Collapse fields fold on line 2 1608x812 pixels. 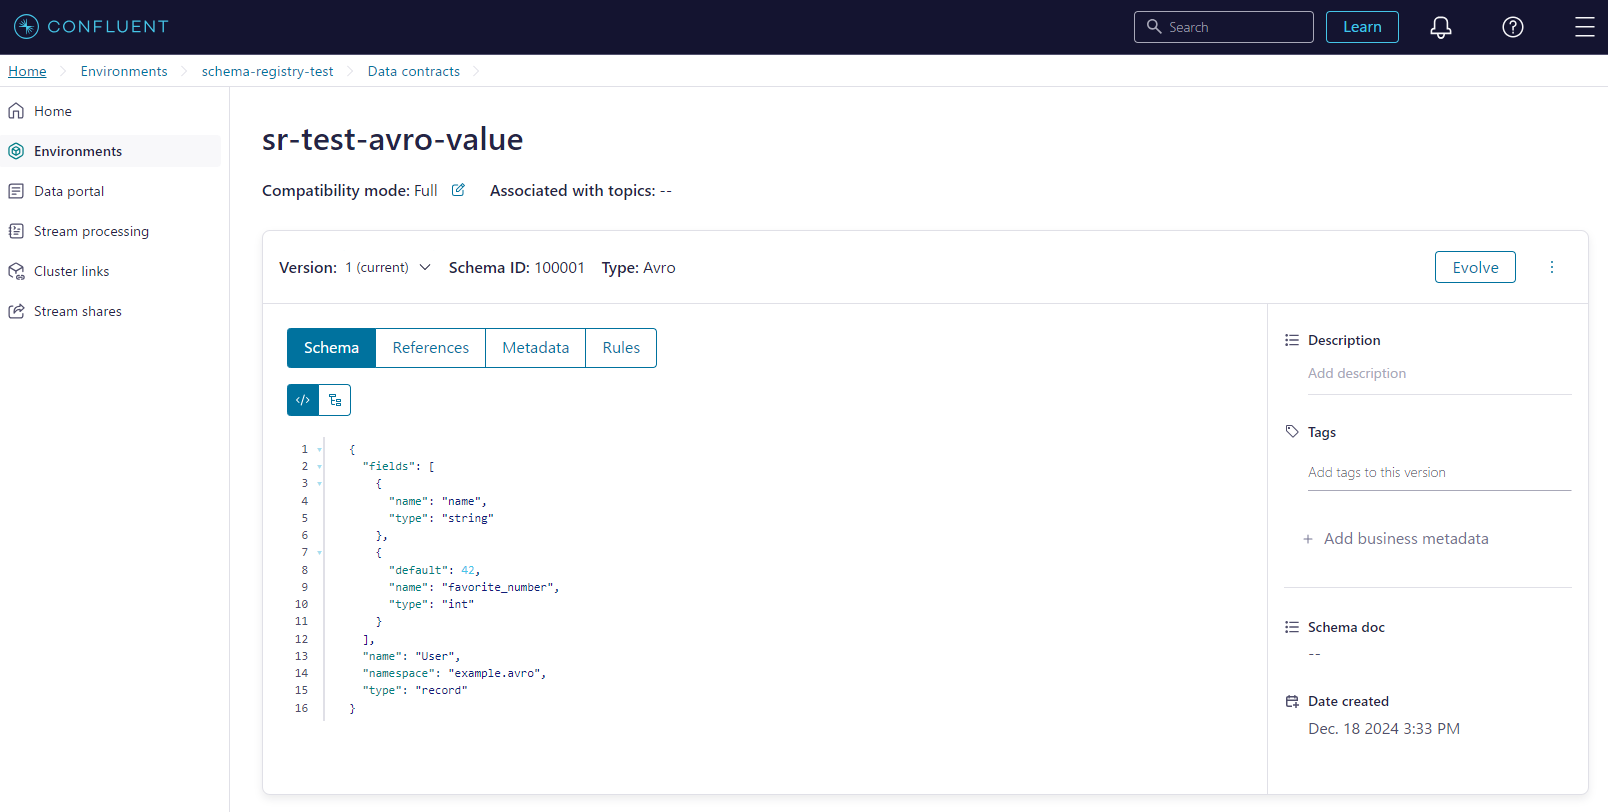click(320, 467)
